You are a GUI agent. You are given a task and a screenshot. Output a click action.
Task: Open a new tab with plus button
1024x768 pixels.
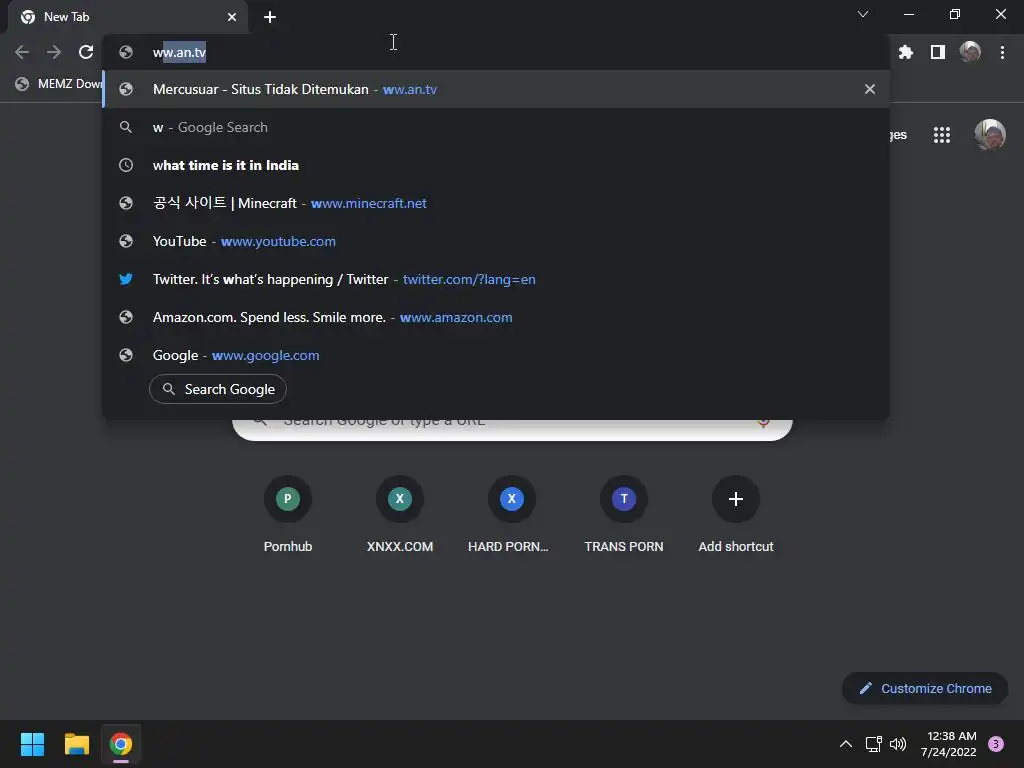270,17
